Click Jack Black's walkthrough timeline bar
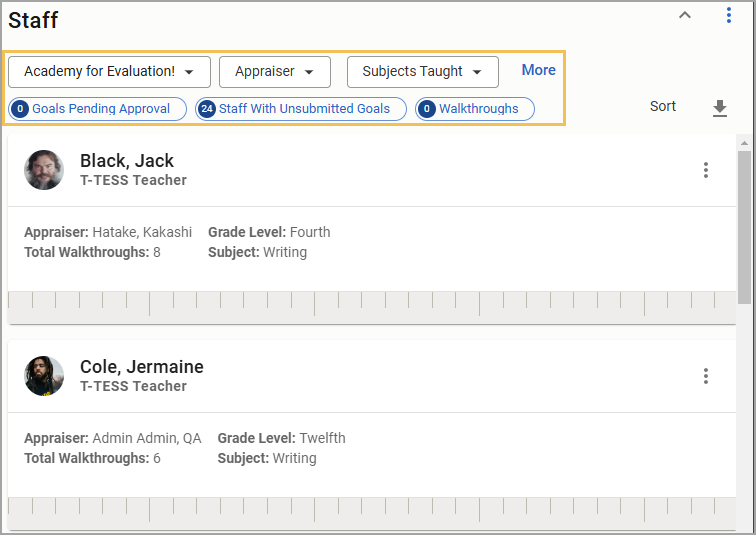 click(x=372, y=306)
